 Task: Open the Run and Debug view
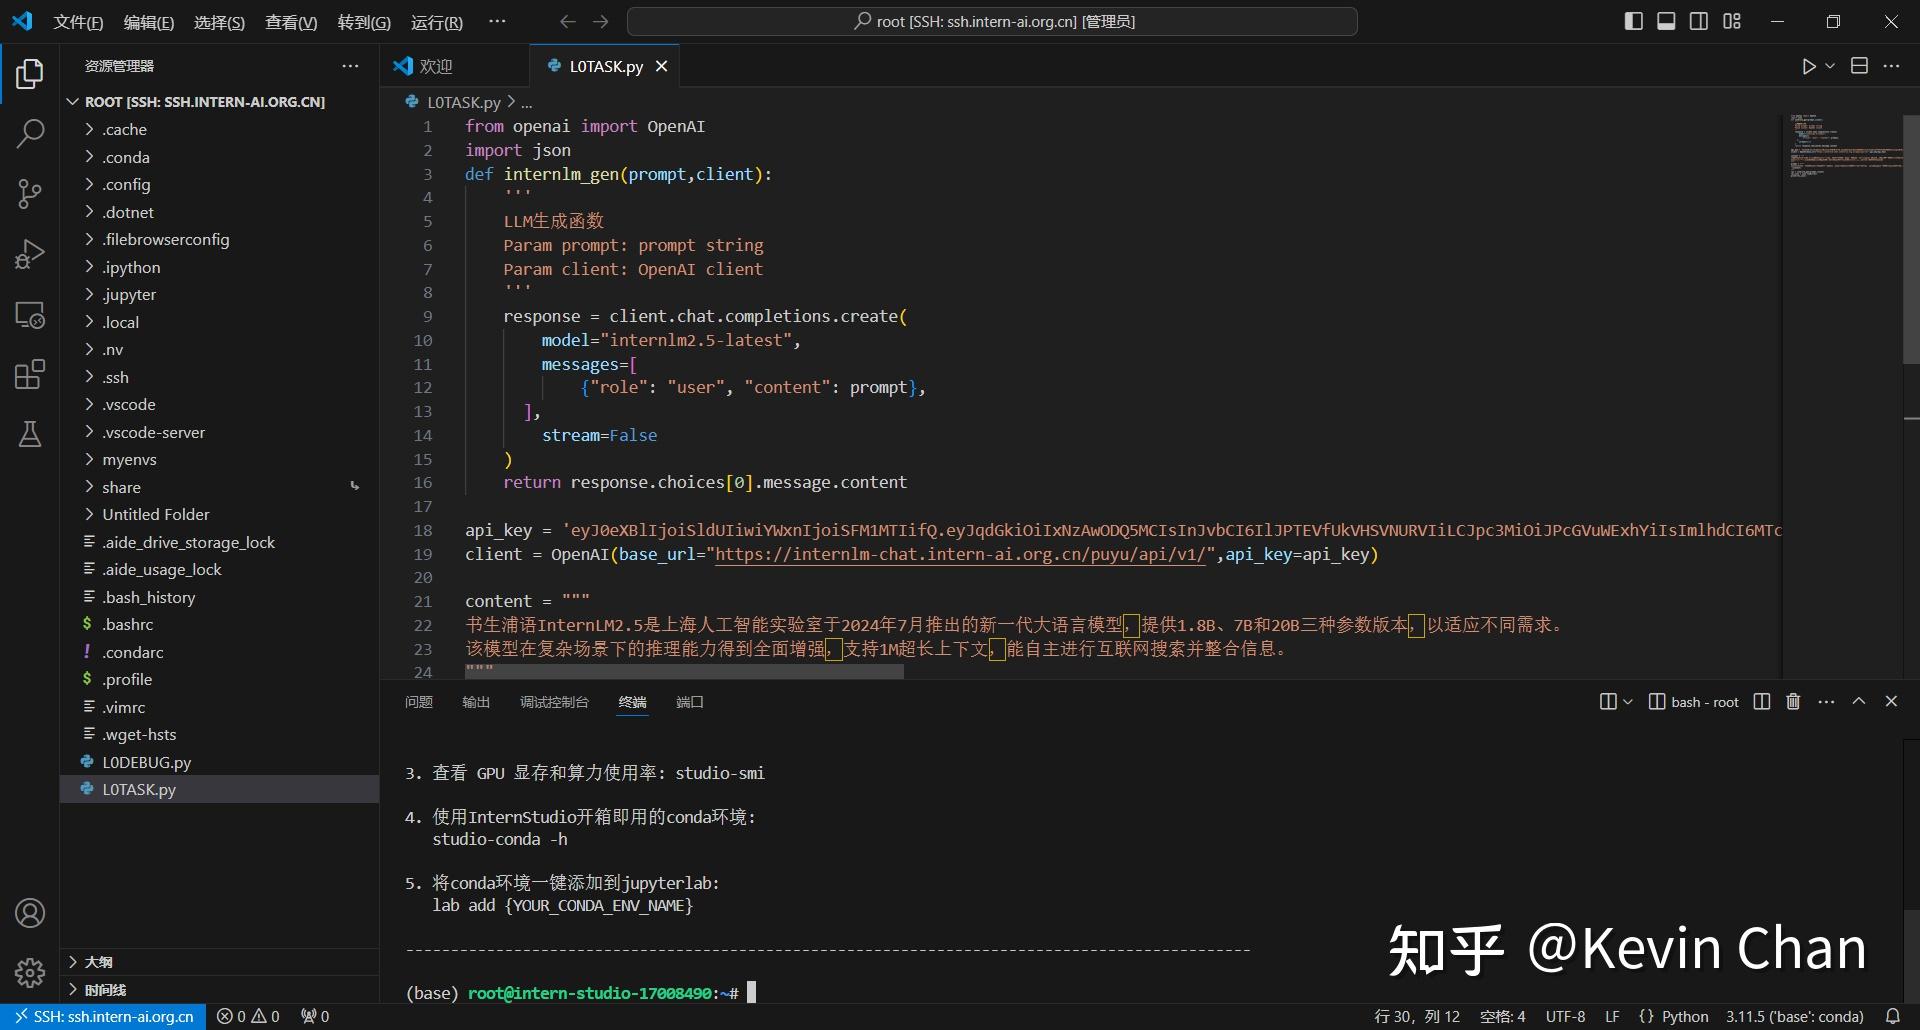[x=30, y=254]
